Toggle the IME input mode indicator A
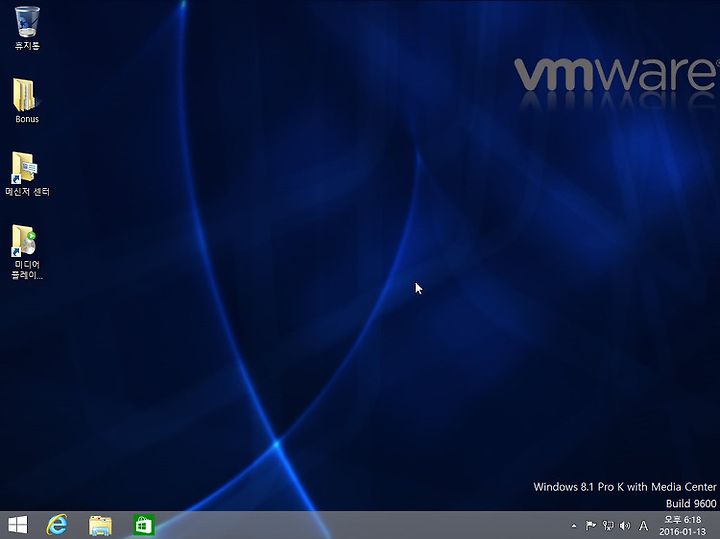Viewport: 720px width, 539px height. [643, 526]
